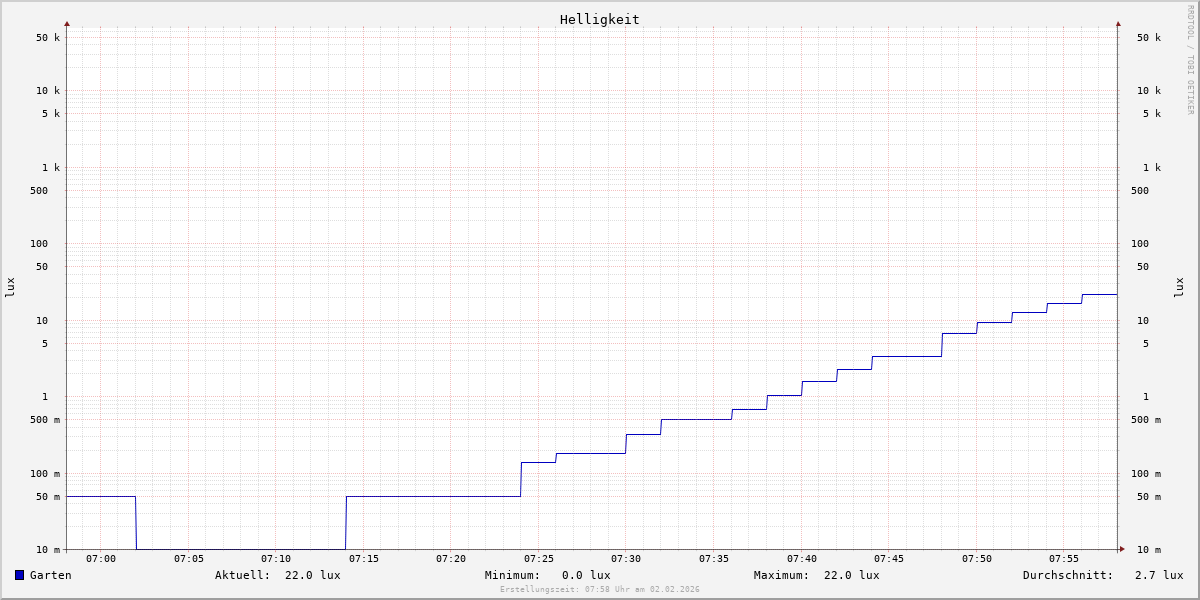Click the left vertical lux axis title
Screen dimensions: 1200x600
pos(10,287)
